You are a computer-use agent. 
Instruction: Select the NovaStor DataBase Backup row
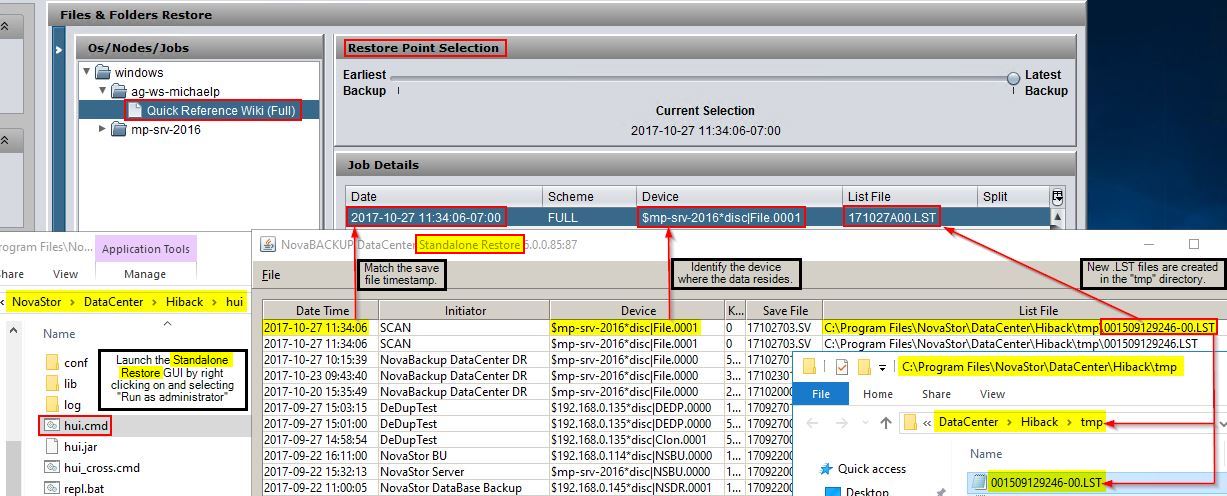(x=527, y=488)
